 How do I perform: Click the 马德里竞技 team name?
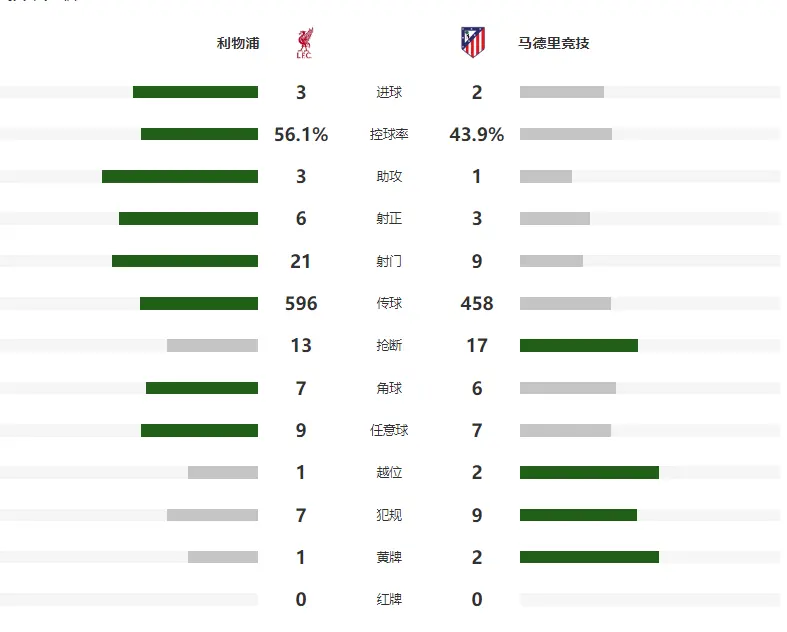pyautogui.click(x=553, y=44)
